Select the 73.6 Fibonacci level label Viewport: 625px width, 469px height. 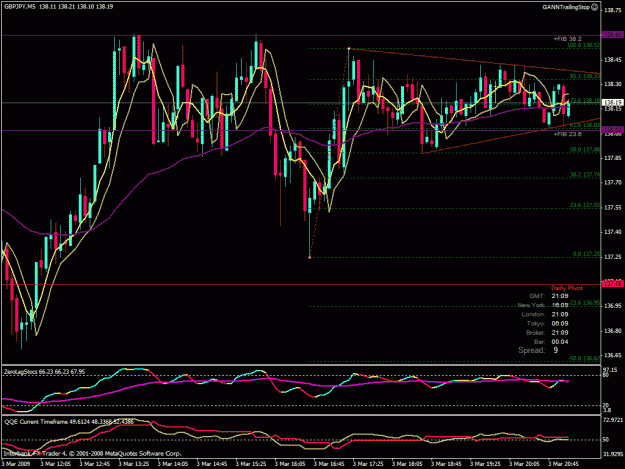[x=585, y=100]
